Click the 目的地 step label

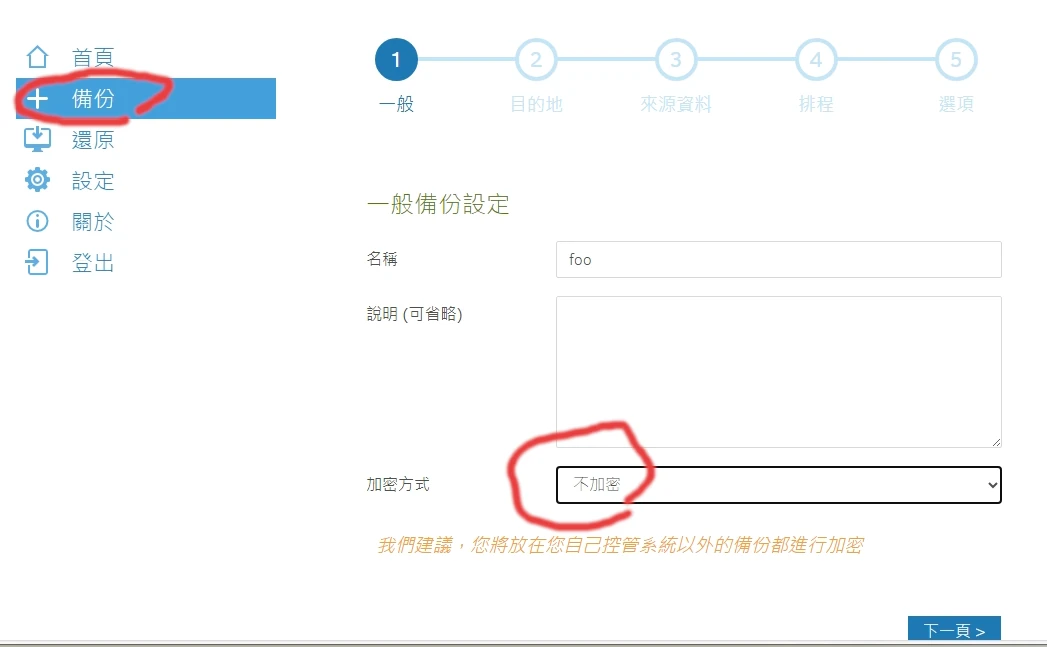[x=536, y=104]
